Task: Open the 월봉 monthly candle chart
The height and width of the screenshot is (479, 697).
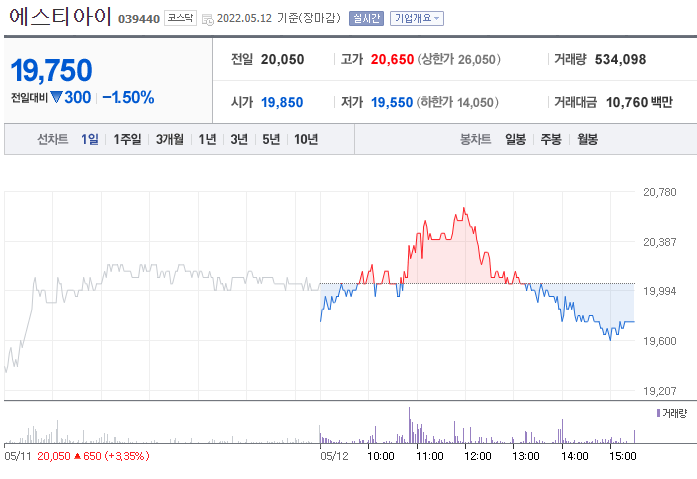Action: pos(588,140)
